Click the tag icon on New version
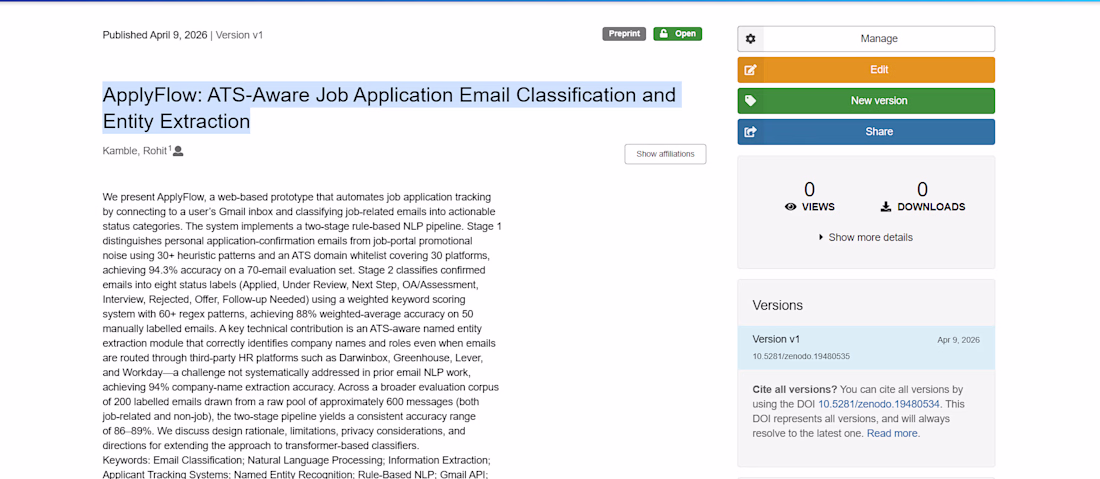1100x479 pixels. (x=750, y=100)
